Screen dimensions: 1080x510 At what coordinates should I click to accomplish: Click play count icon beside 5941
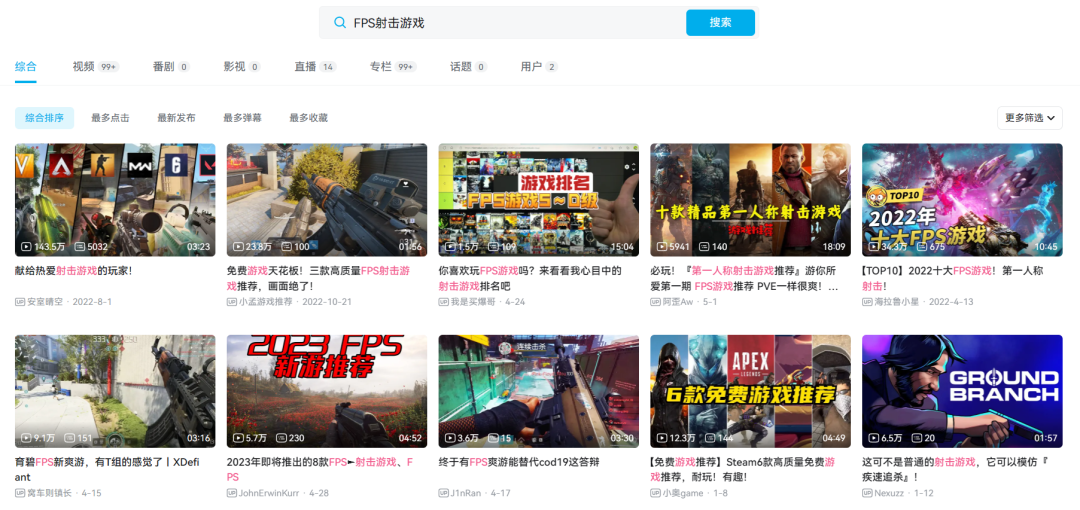662,246
